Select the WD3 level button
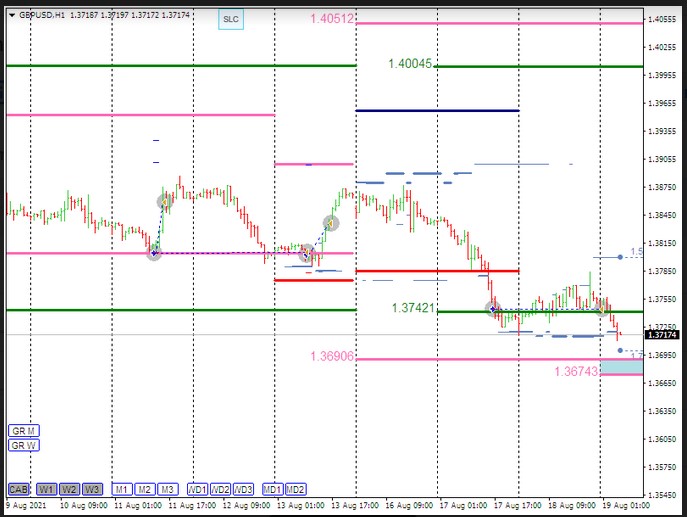The width and height of the screenshot is (687, 517). click(244, 489)
